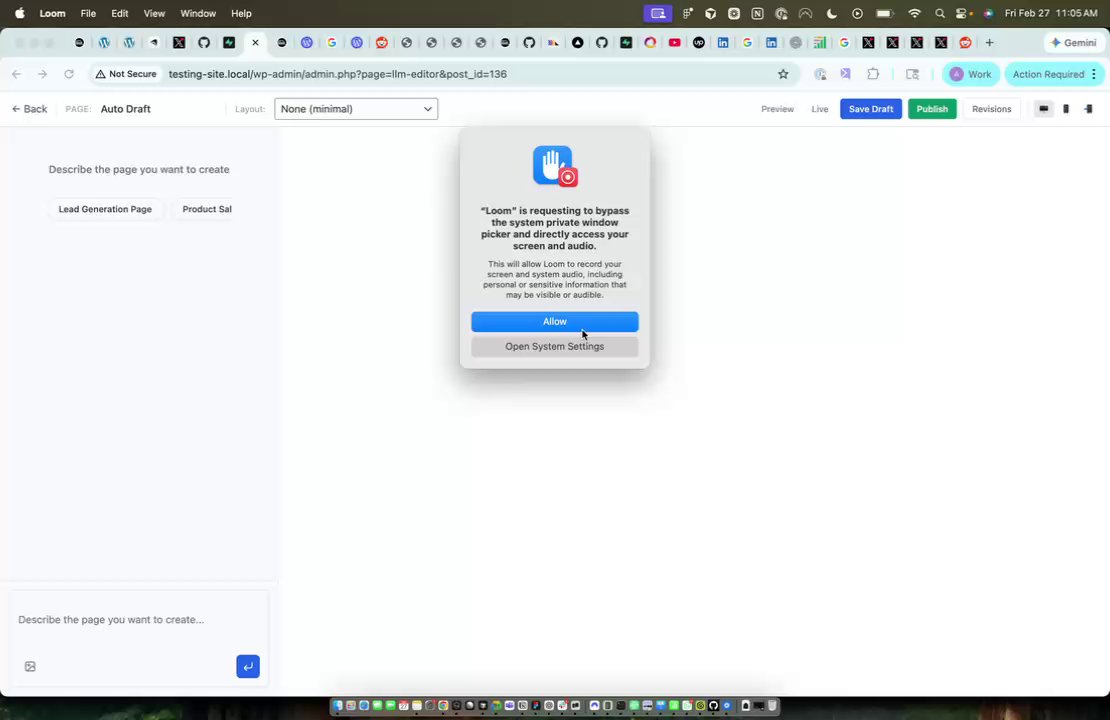Image resolution: width=1110 pixels, height=720 pixels.
Task: Reload the page with the refresh icon
Action: click(69, 74)
